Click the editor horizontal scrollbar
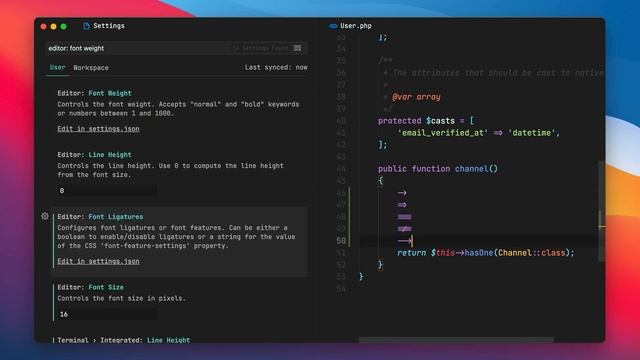 pyautogui.click(x=456, y=340)
